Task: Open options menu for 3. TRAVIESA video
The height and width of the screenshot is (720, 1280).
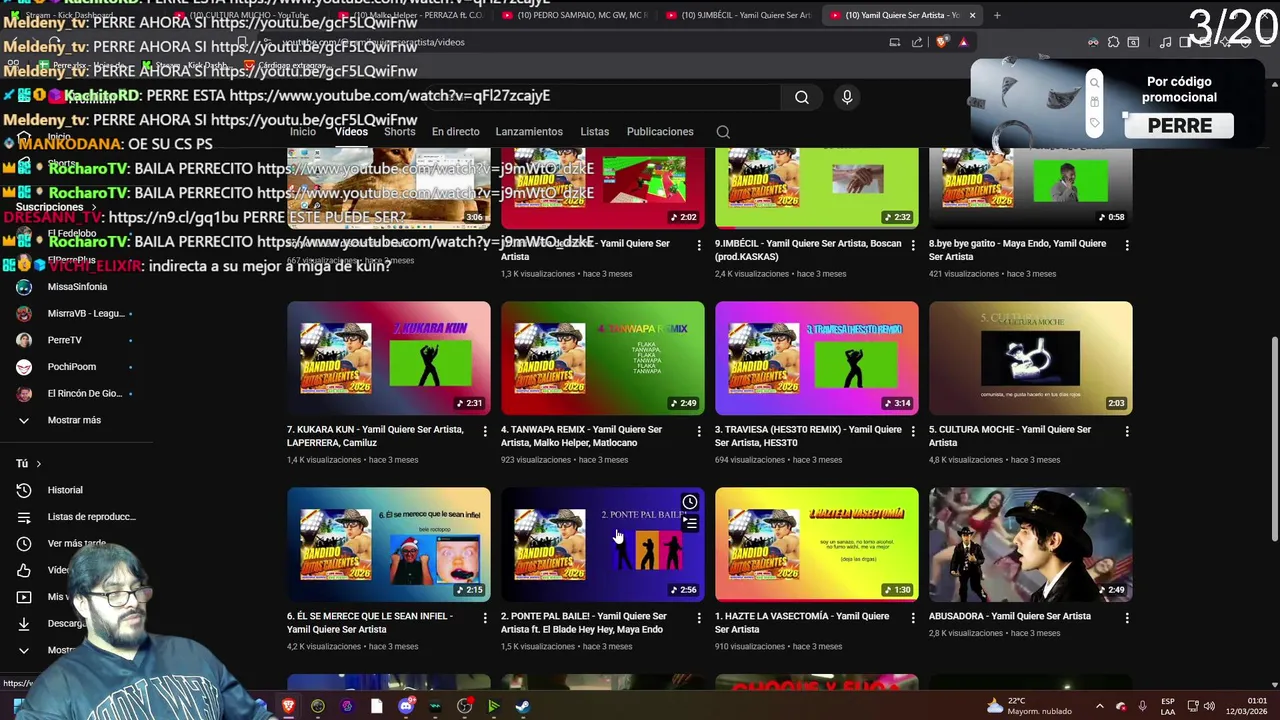Action: [913, 431]
